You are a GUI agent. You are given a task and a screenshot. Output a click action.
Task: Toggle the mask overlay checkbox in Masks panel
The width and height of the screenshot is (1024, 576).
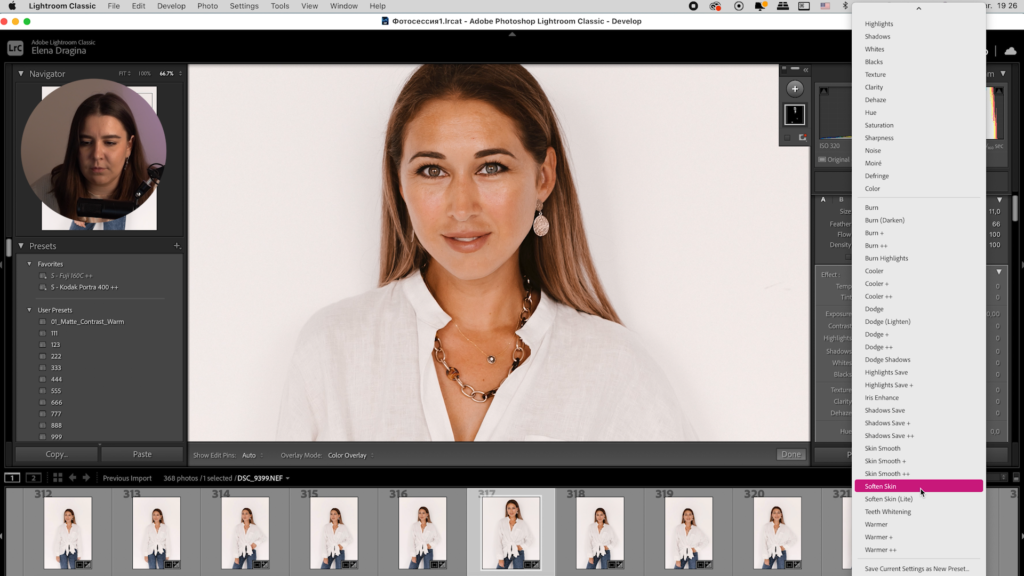tap(787, 137)
